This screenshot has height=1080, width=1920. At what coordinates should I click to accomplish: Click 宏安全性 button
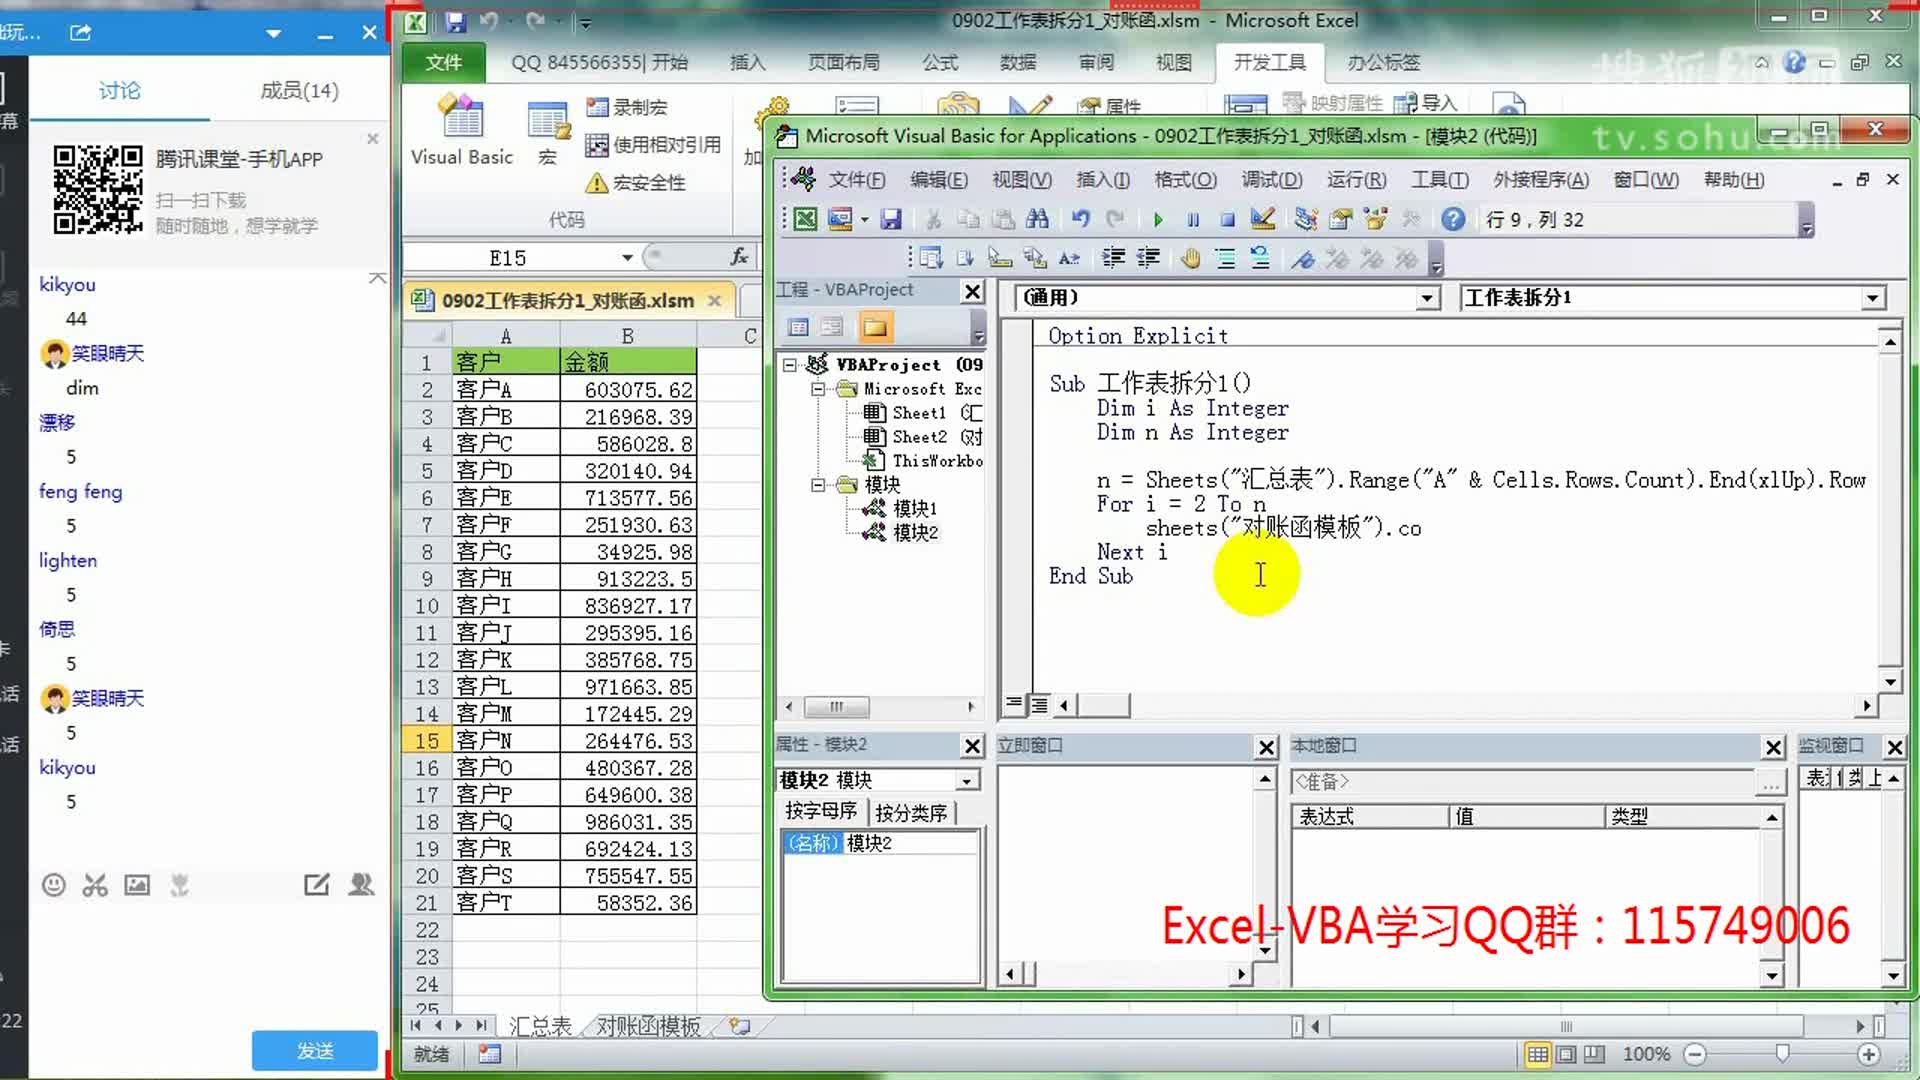(x=636, y=183)
